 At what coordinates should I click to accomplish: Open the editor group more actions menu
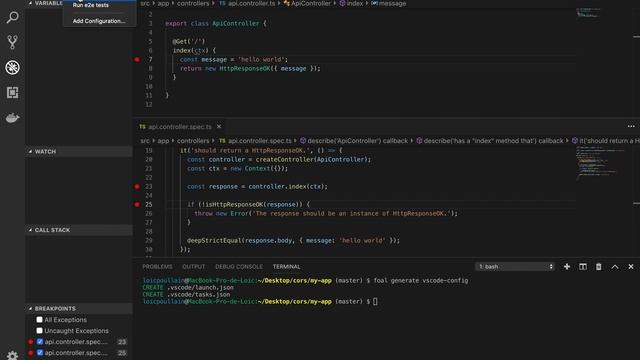coord(631,127)
